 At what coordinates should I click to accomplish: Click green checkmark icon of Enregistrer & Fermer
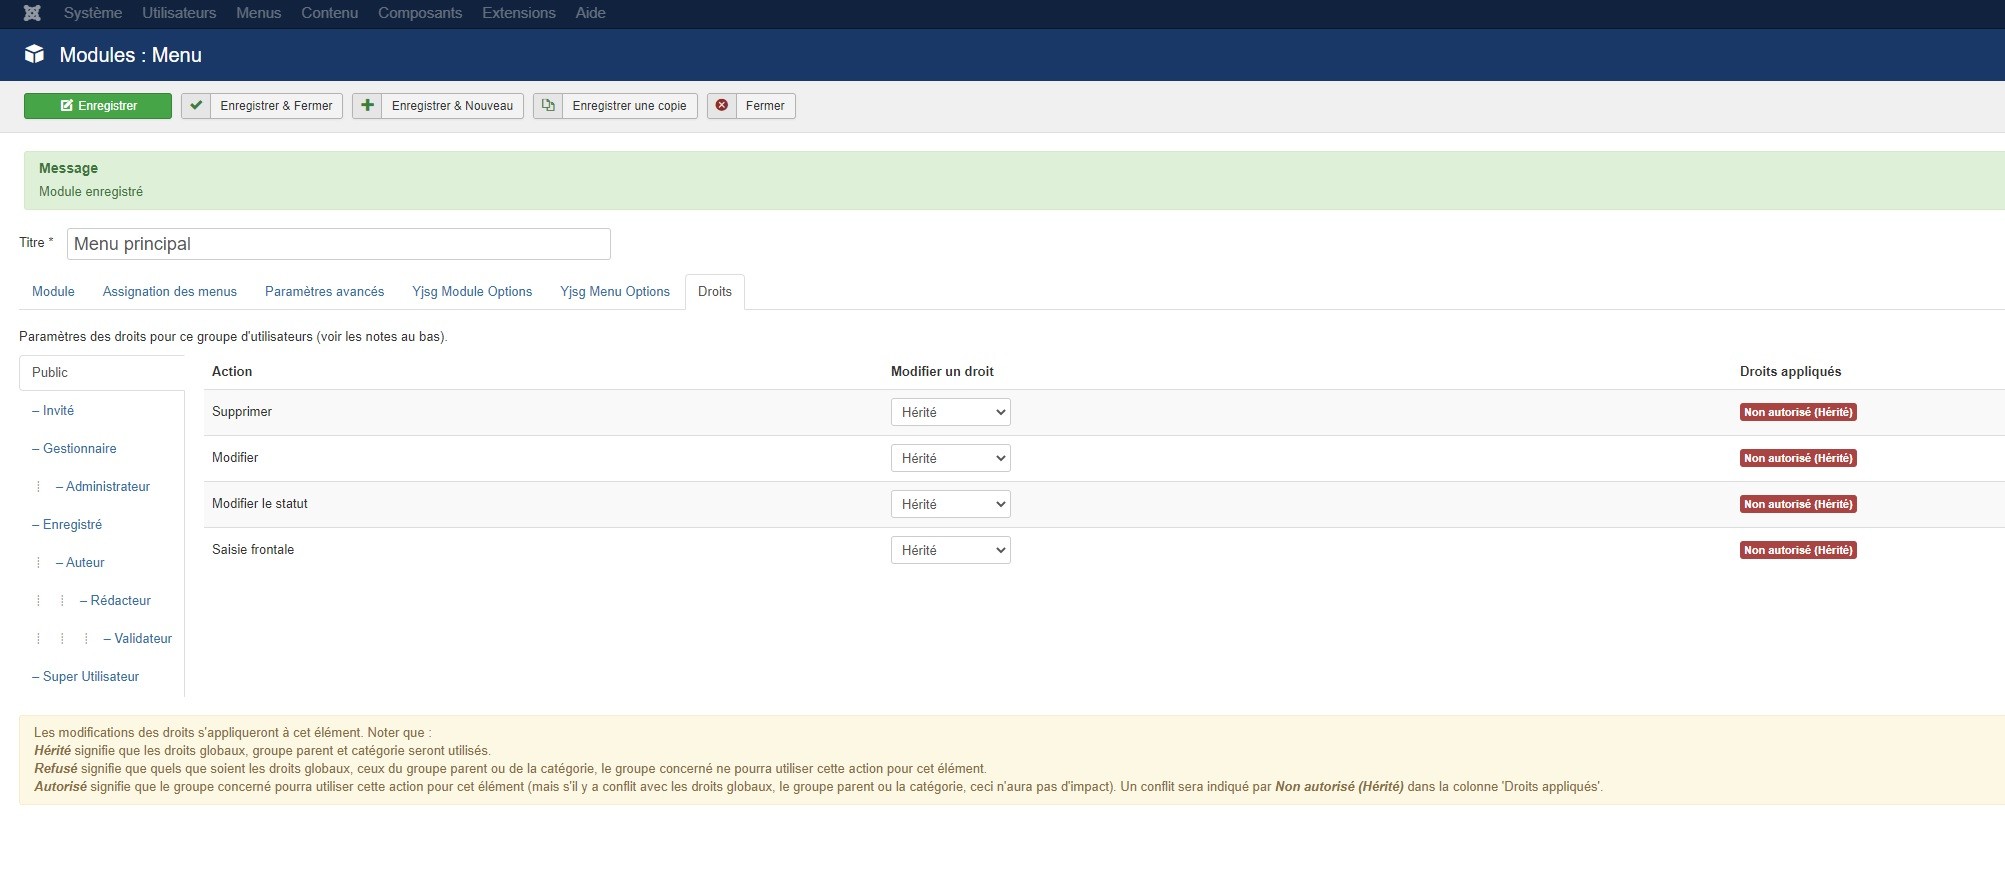point(196,105)
